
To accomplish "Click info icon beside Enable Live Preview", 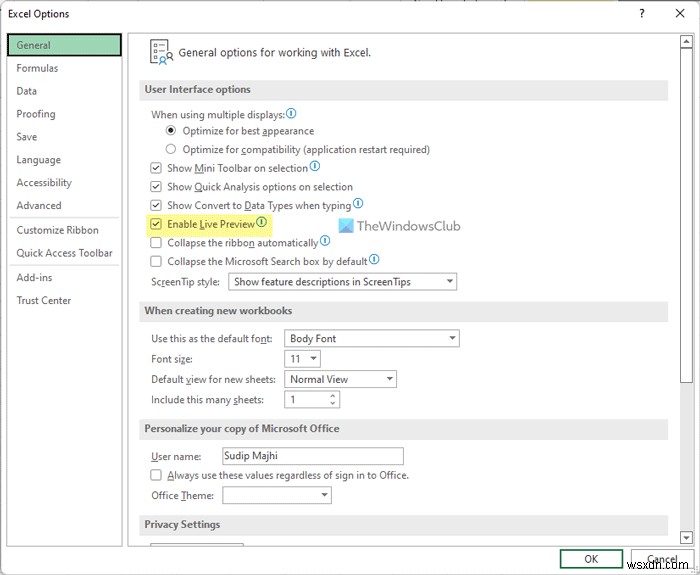I will 261,222.
